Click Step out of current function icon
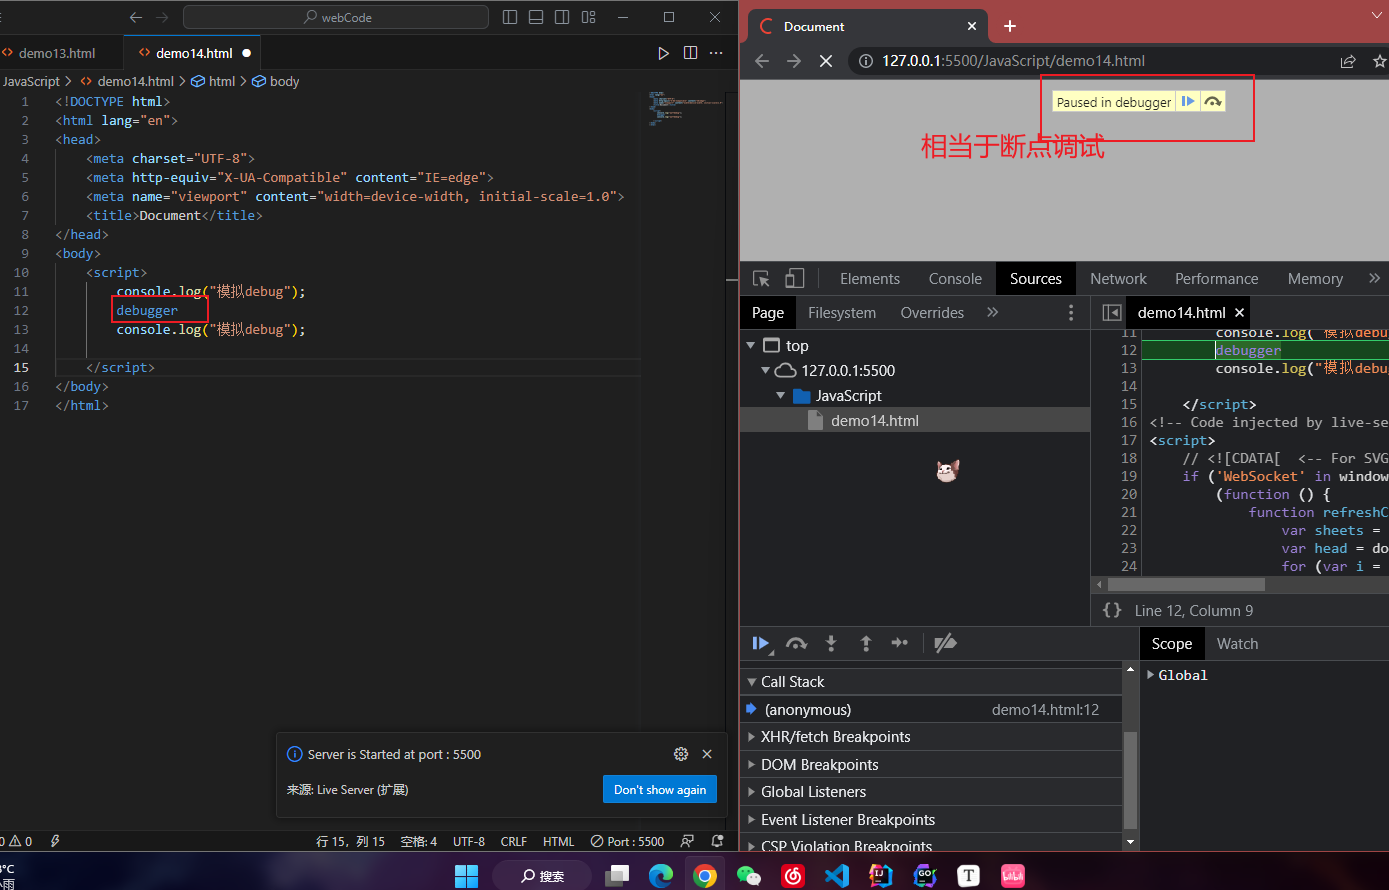Screen dimensions: 1389x890 [866, 644]
